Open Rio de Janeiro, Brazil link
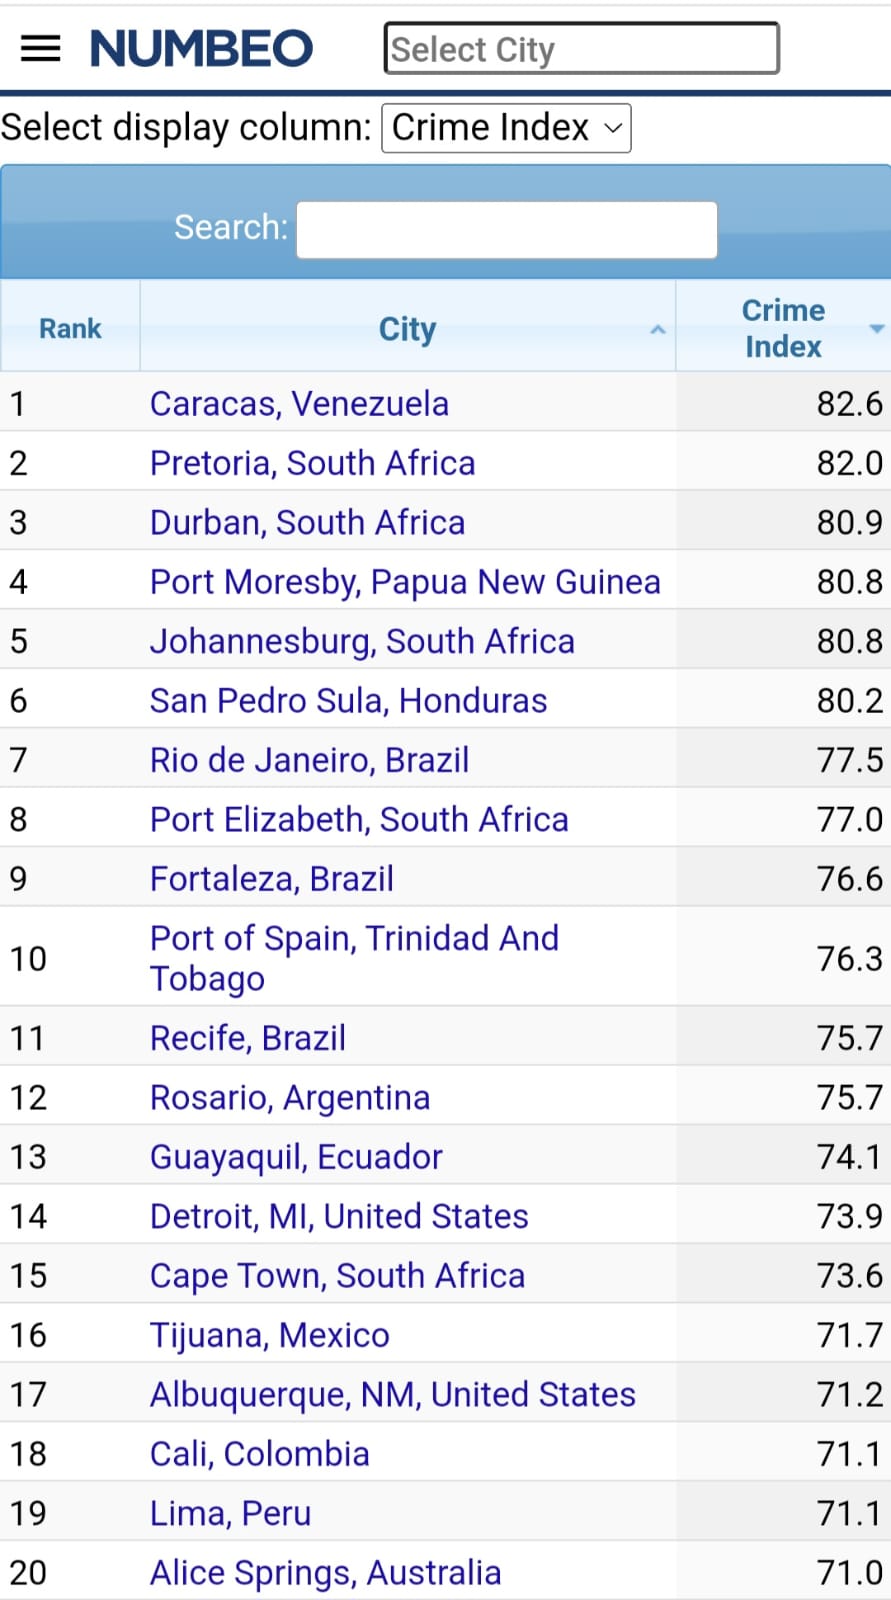 [309, 760]
